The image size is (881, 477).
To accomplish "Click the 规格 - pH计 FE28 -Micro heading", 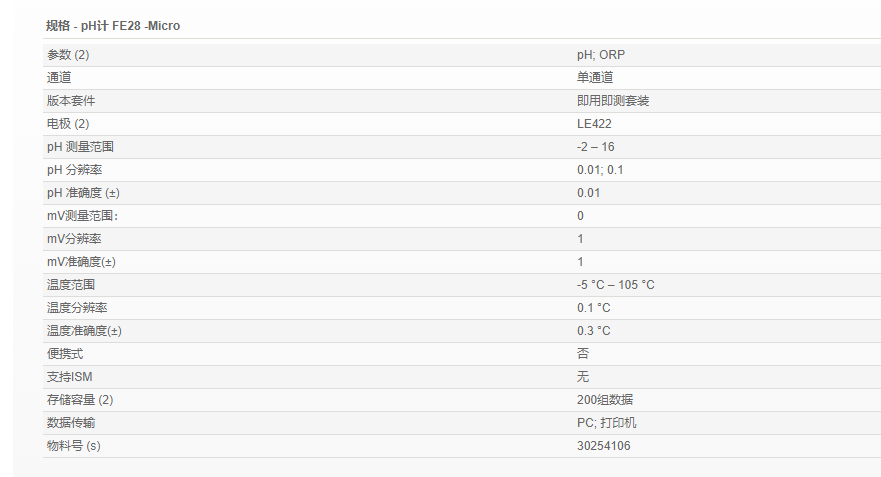I will click(x=113, y=25).
